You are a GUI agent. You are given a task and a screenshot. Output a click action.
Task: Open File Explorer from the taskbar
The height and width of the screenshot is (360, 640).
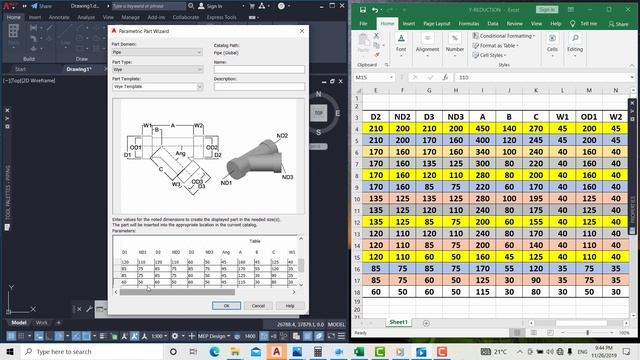point(235,351)
